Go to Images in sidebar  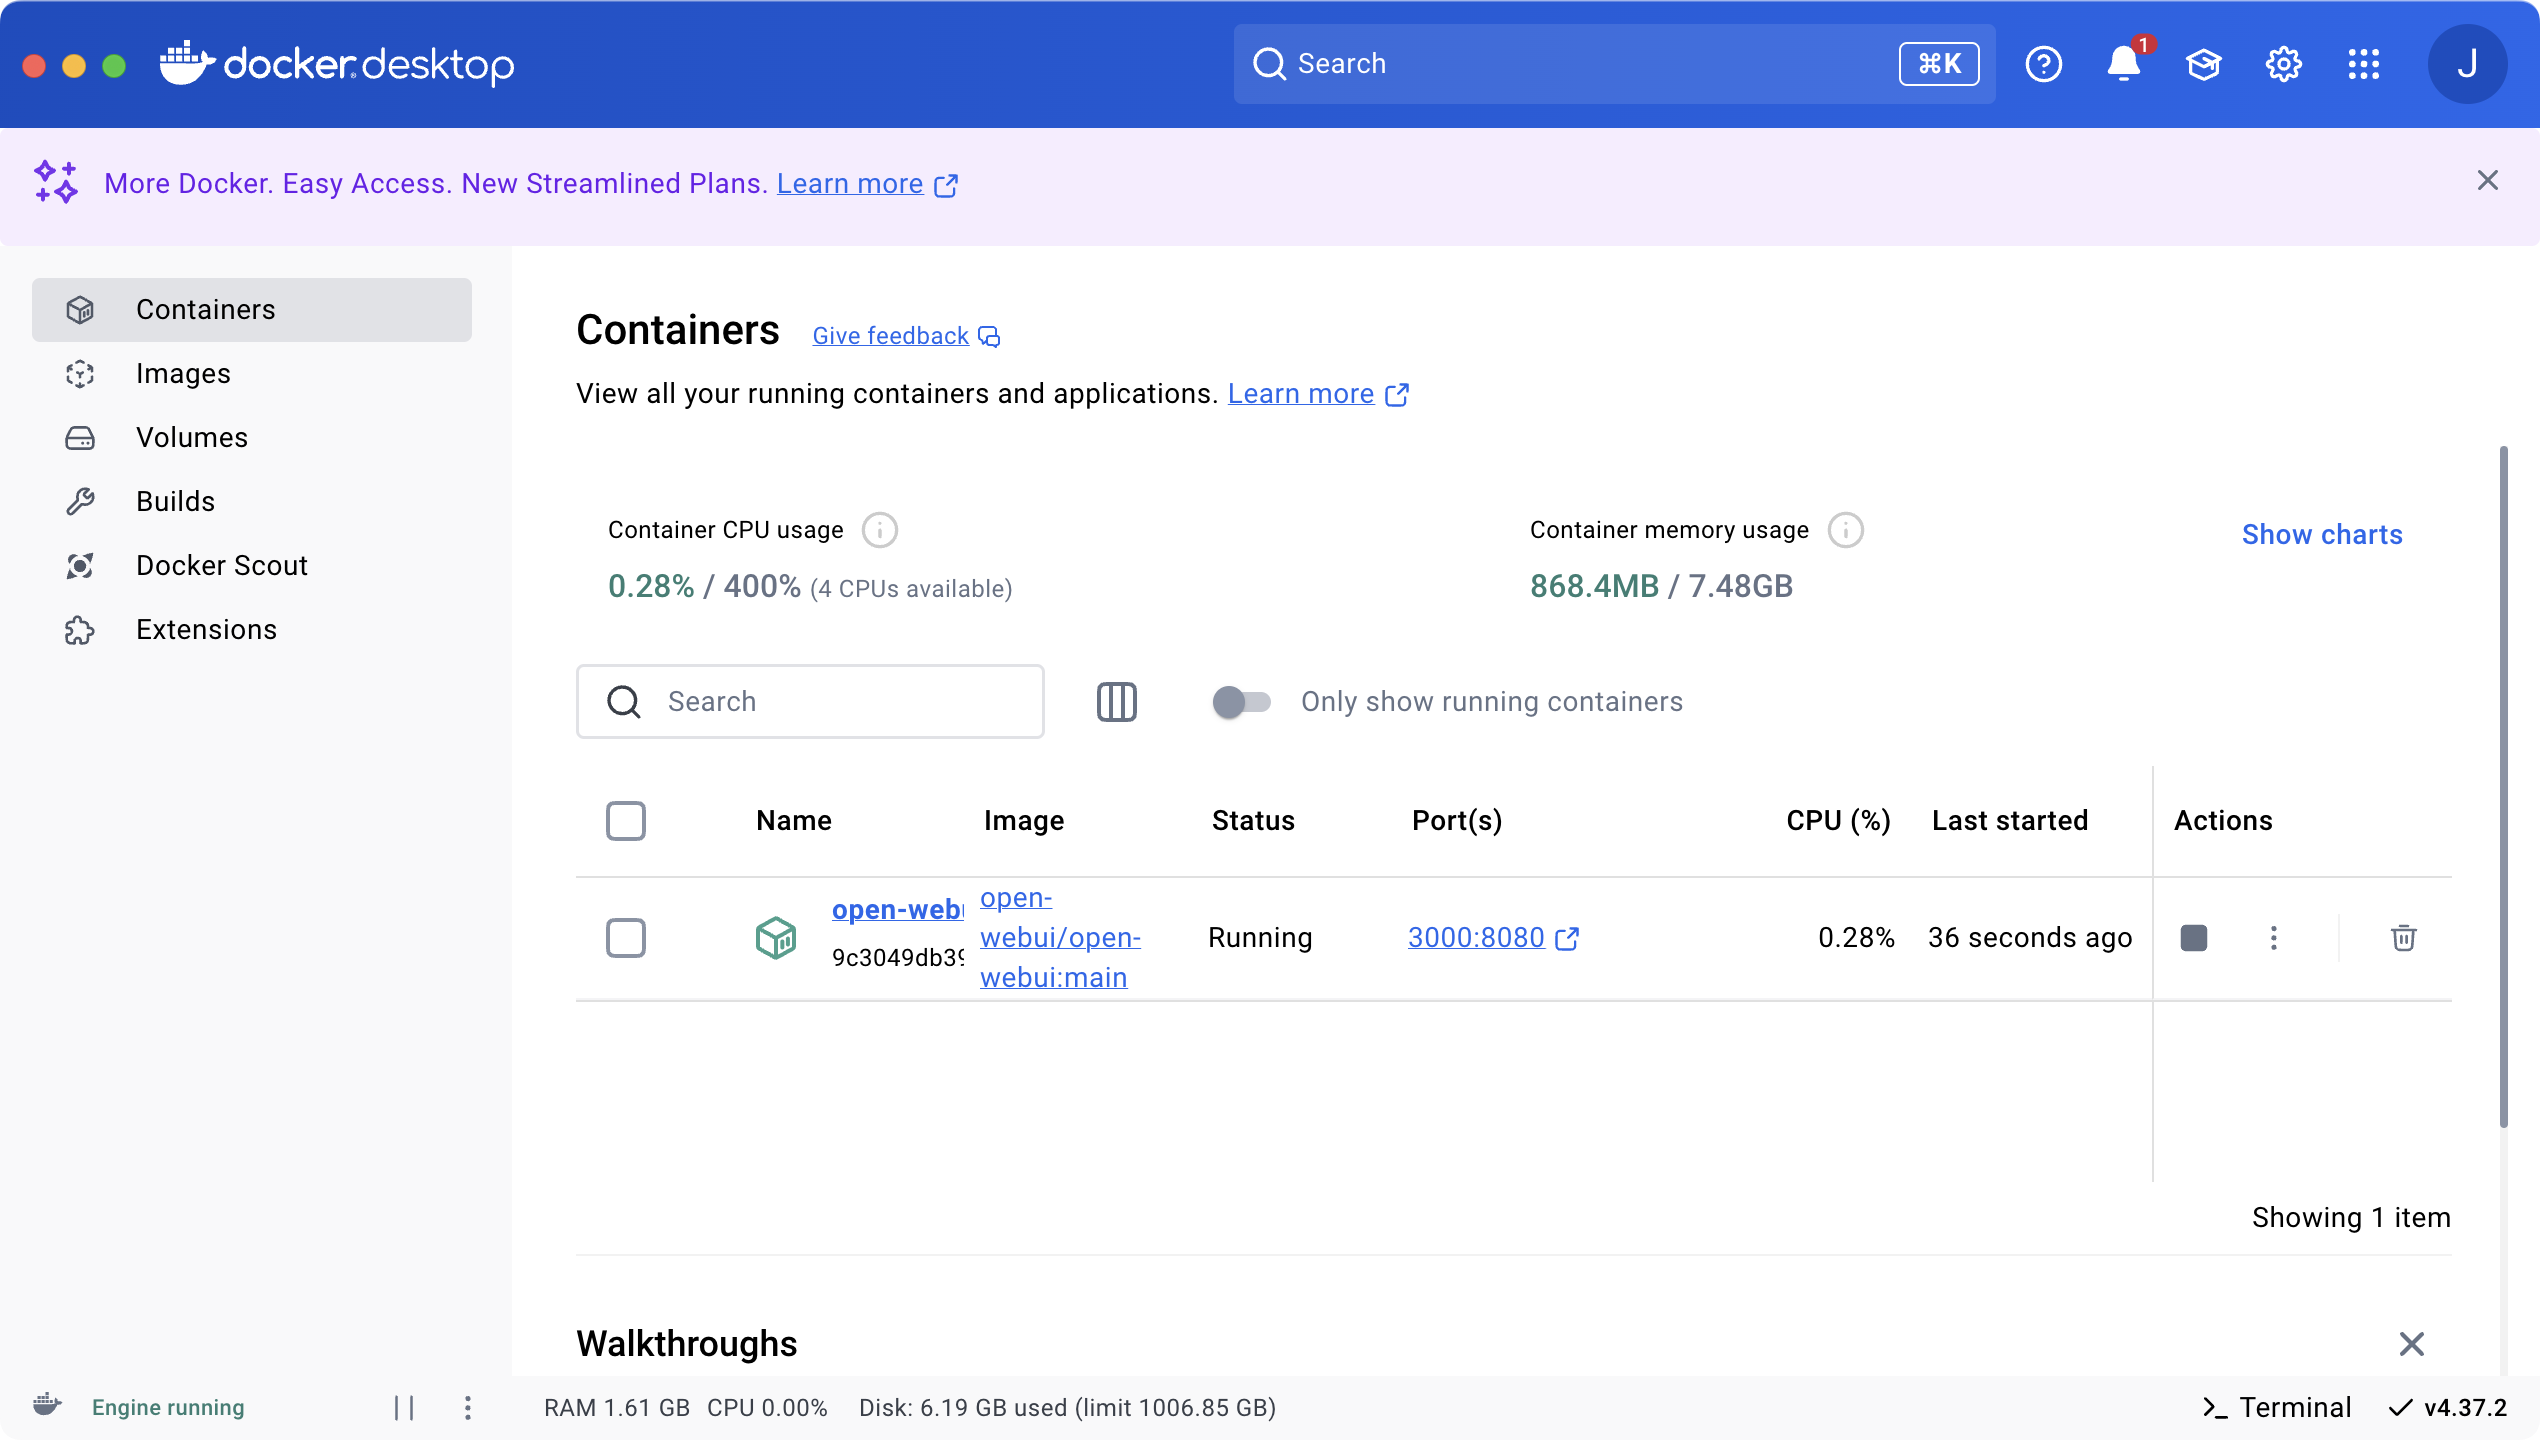point(252,374)
